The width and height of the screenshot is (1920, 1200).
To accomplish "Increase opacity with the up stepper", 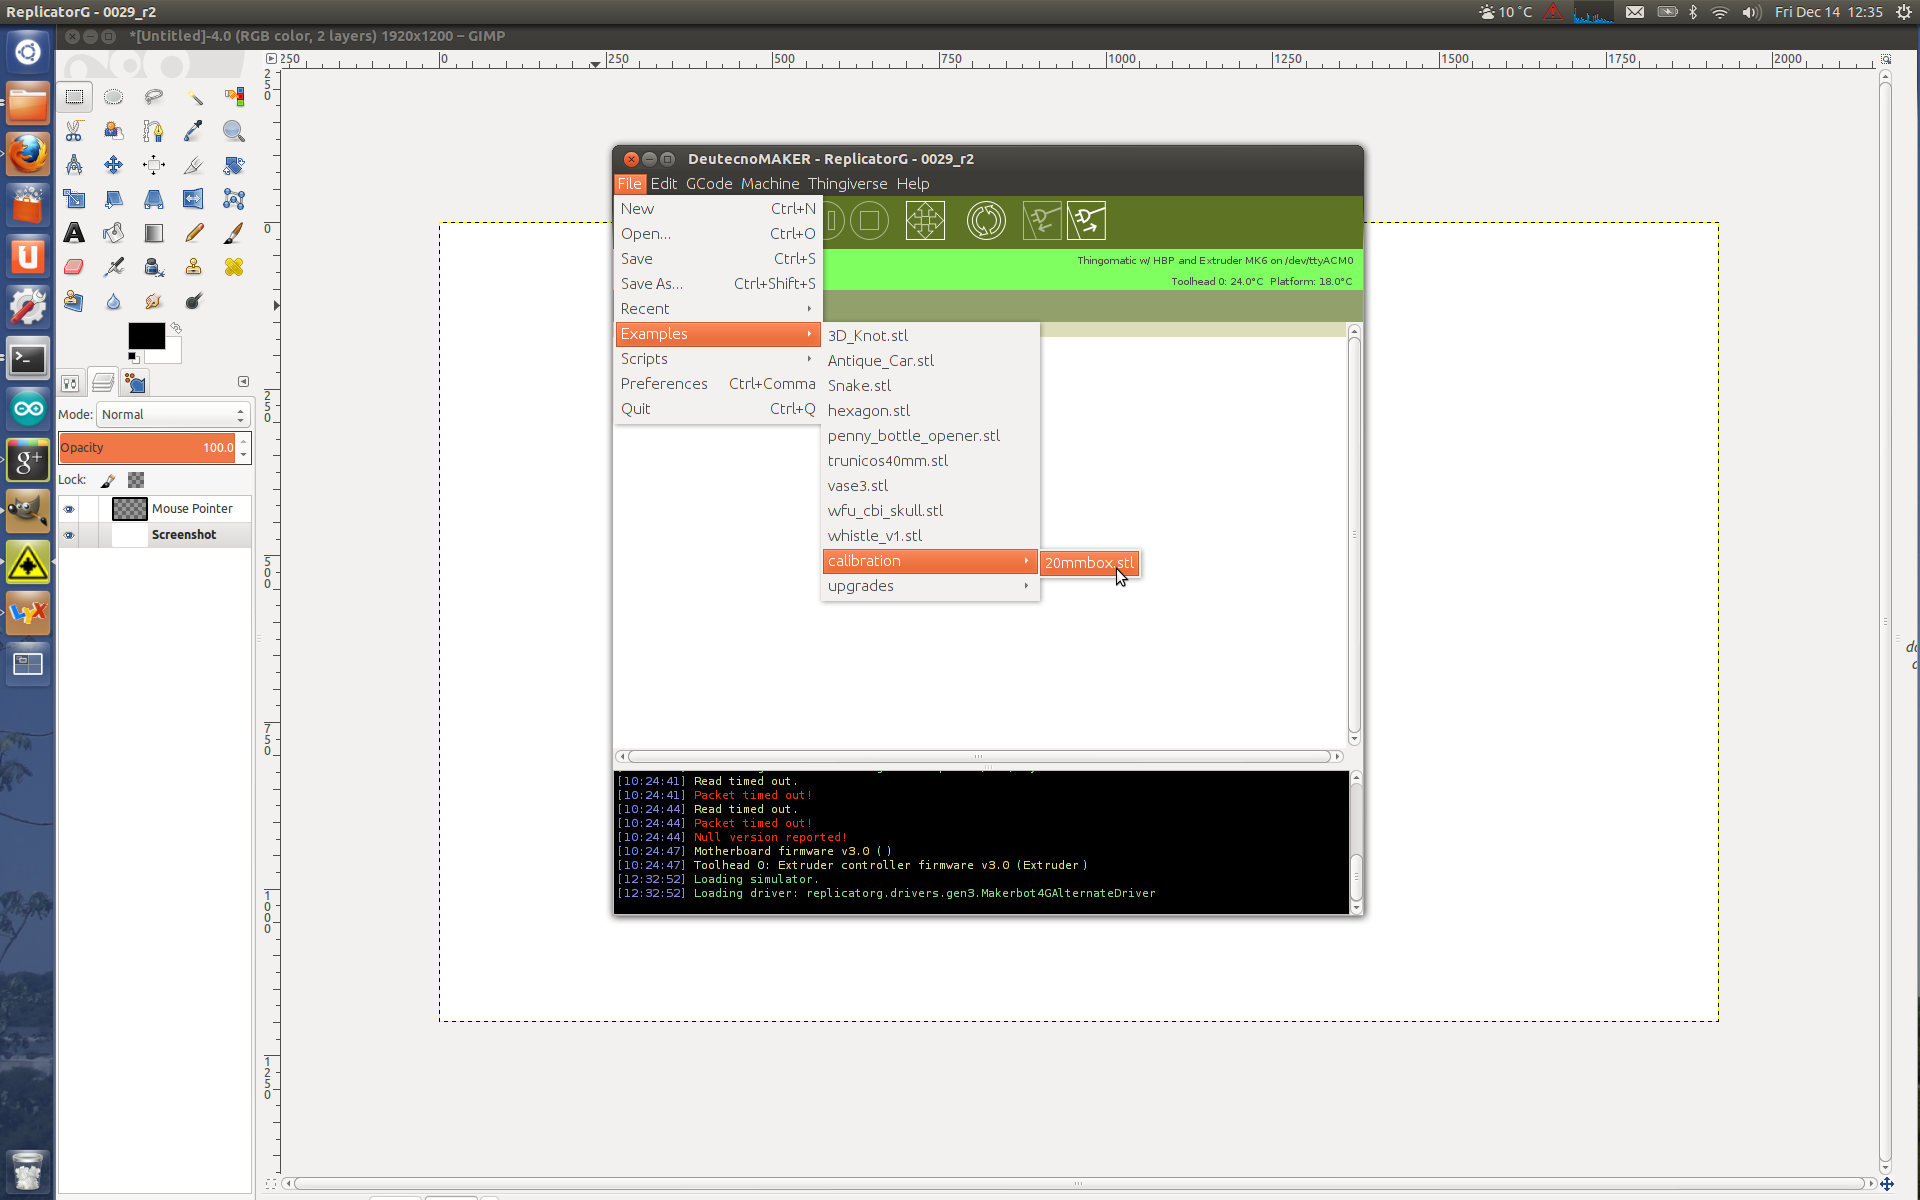I will click(x=243, y=441).
